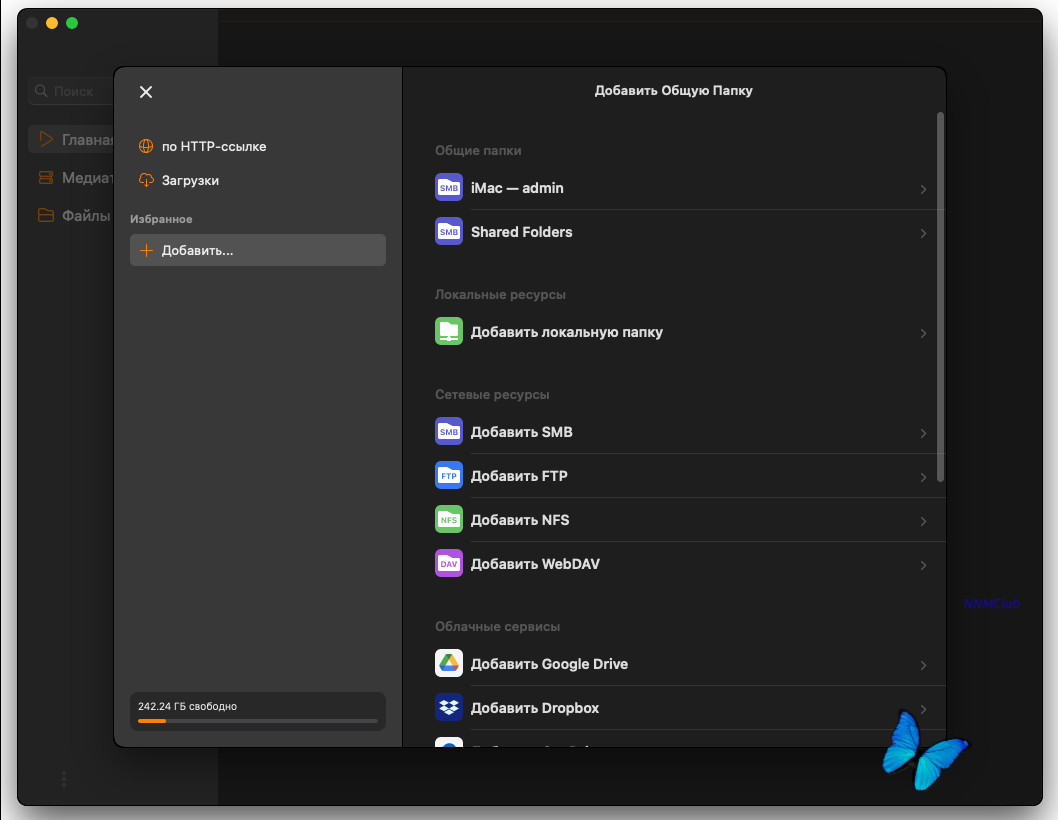Choose iMac — admin shared folder
Image resolution: width=1058 pixels, height=820 pixels.
pos(681,188)
